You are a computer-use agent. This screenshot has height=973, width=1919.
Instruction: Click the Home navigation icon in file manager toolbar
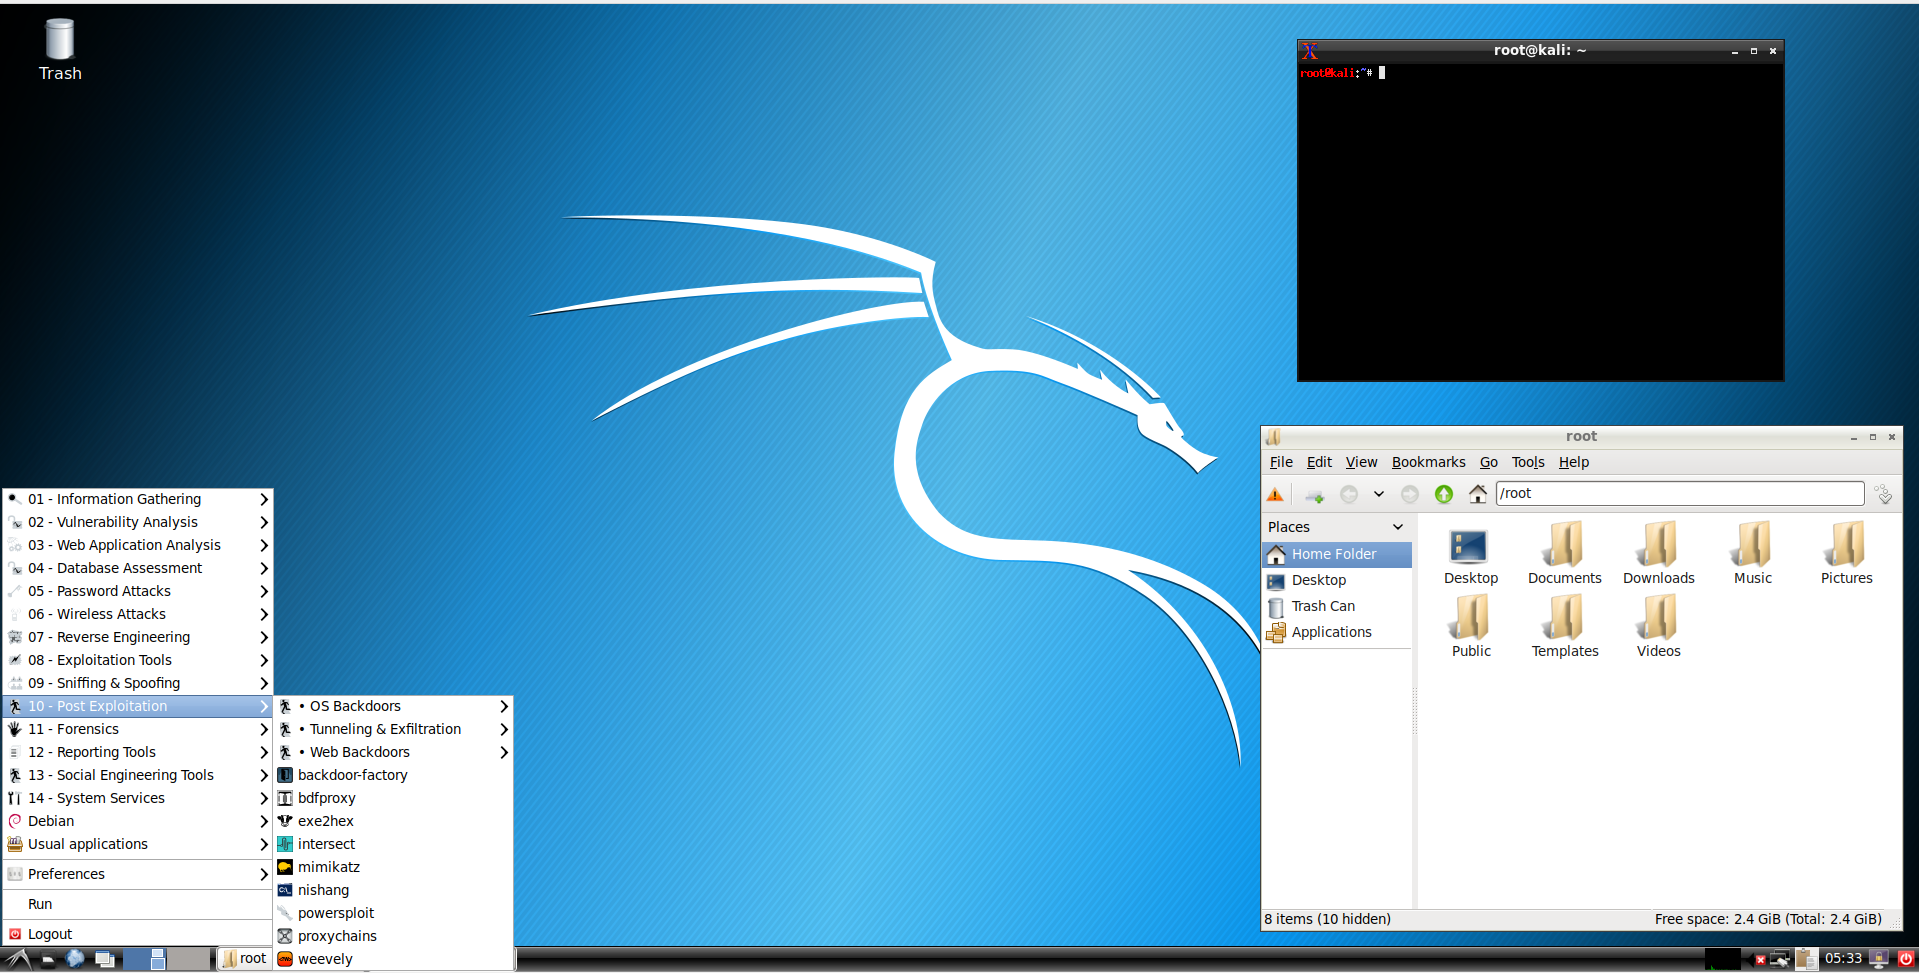(x=1478, y=493)
